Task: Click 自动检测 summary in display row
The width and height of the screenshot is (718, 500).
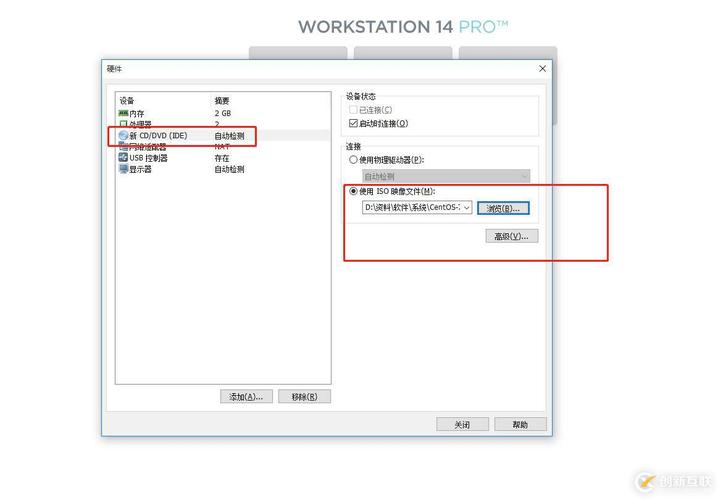Action: coord(229,169)
